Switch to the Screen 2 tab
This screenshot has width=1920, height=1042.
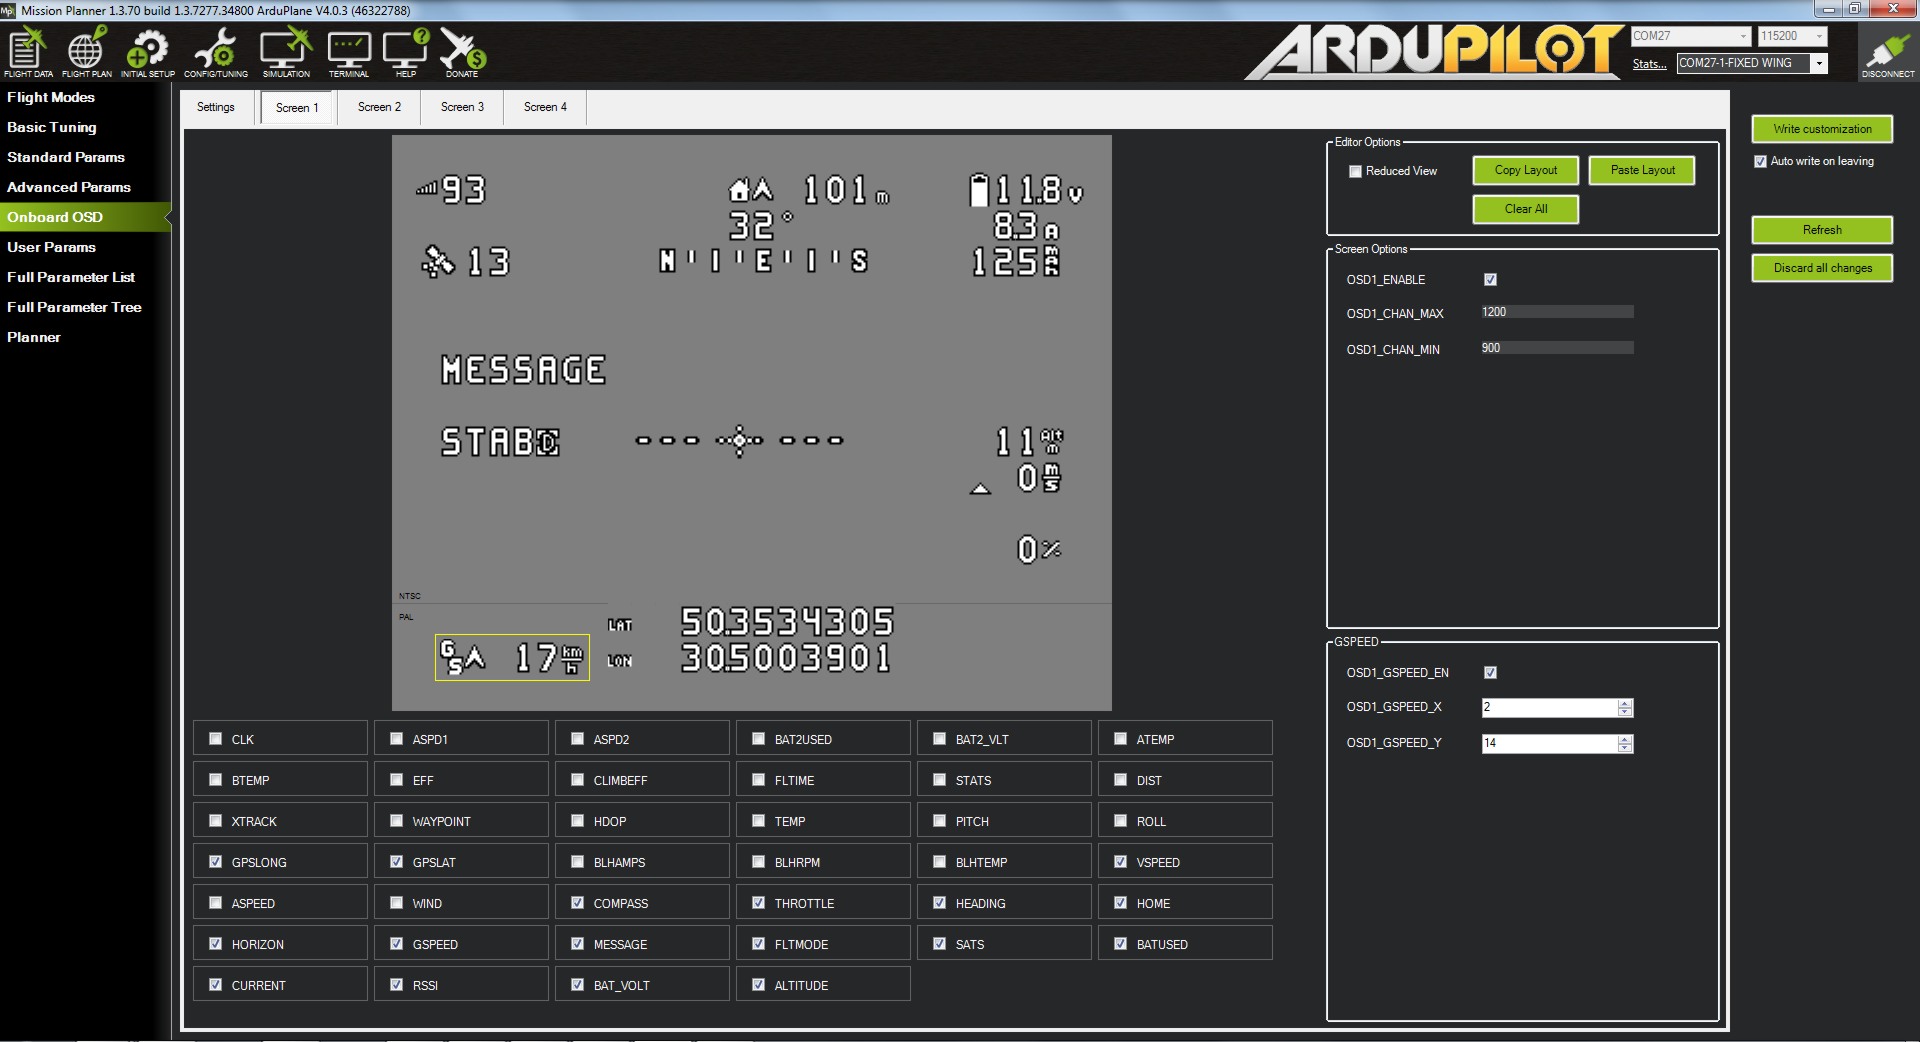tap(379, 107)
